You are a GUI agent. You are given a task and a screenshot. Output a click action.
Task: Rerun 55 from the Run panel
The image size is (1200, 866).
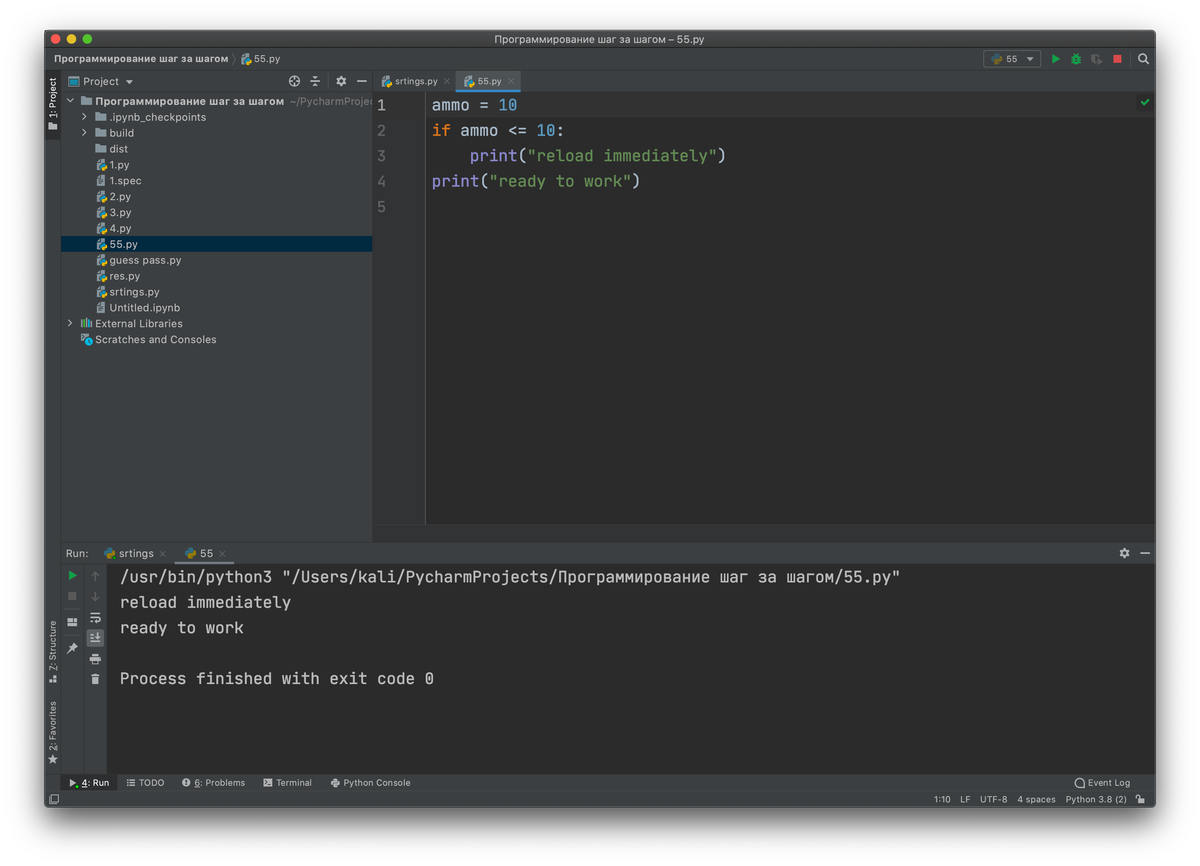[x=72, y=576]
